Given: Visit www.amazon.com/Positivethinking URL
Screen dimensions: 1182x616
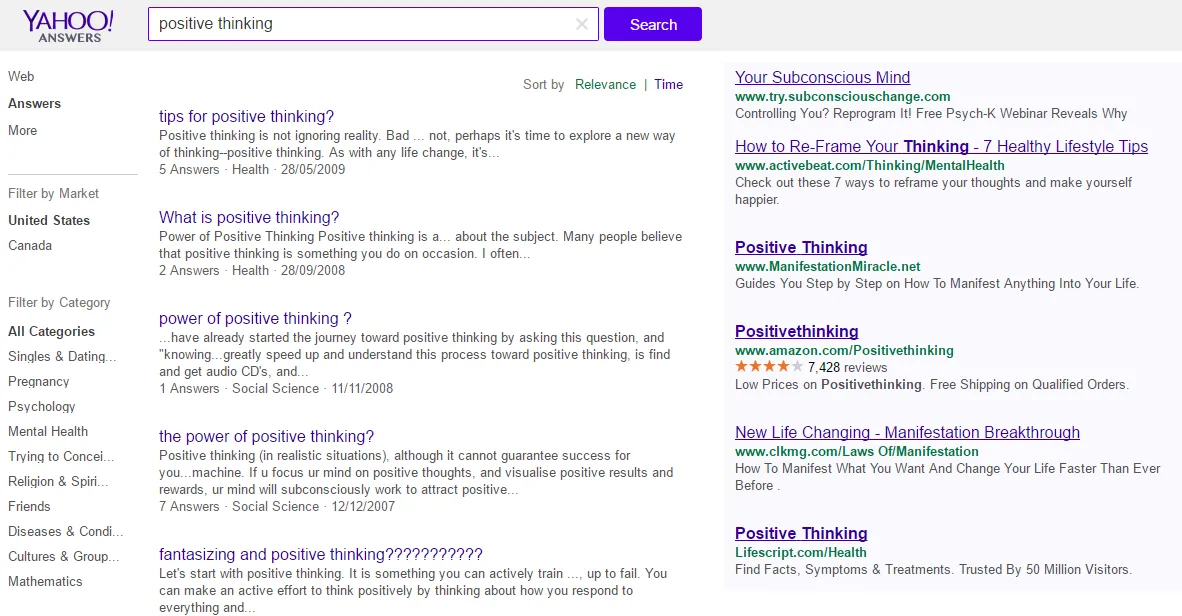Looking at the screenshot, I should click(x=844, y=350).
